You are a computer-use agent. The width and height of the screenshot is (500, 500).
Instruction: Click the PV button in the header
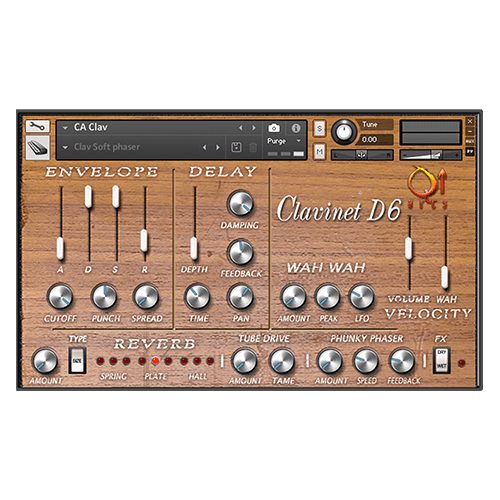(470, 152)
